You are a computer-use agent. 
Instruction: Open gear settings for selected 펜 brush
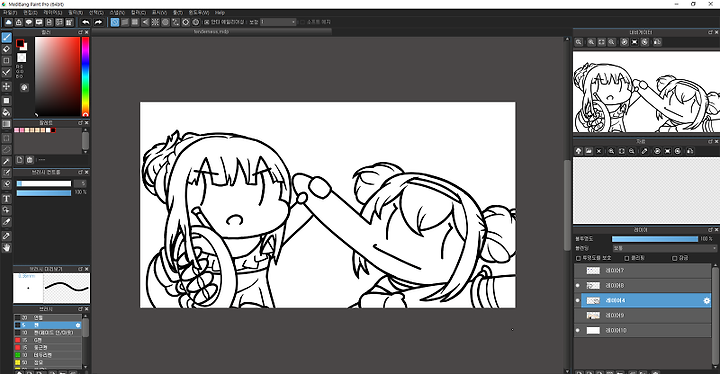pos(78,325)
